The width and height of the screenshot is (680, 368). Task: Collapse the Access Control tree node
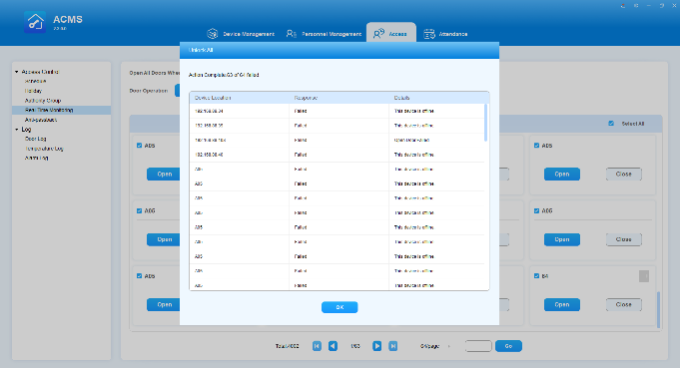coord(16,72)
